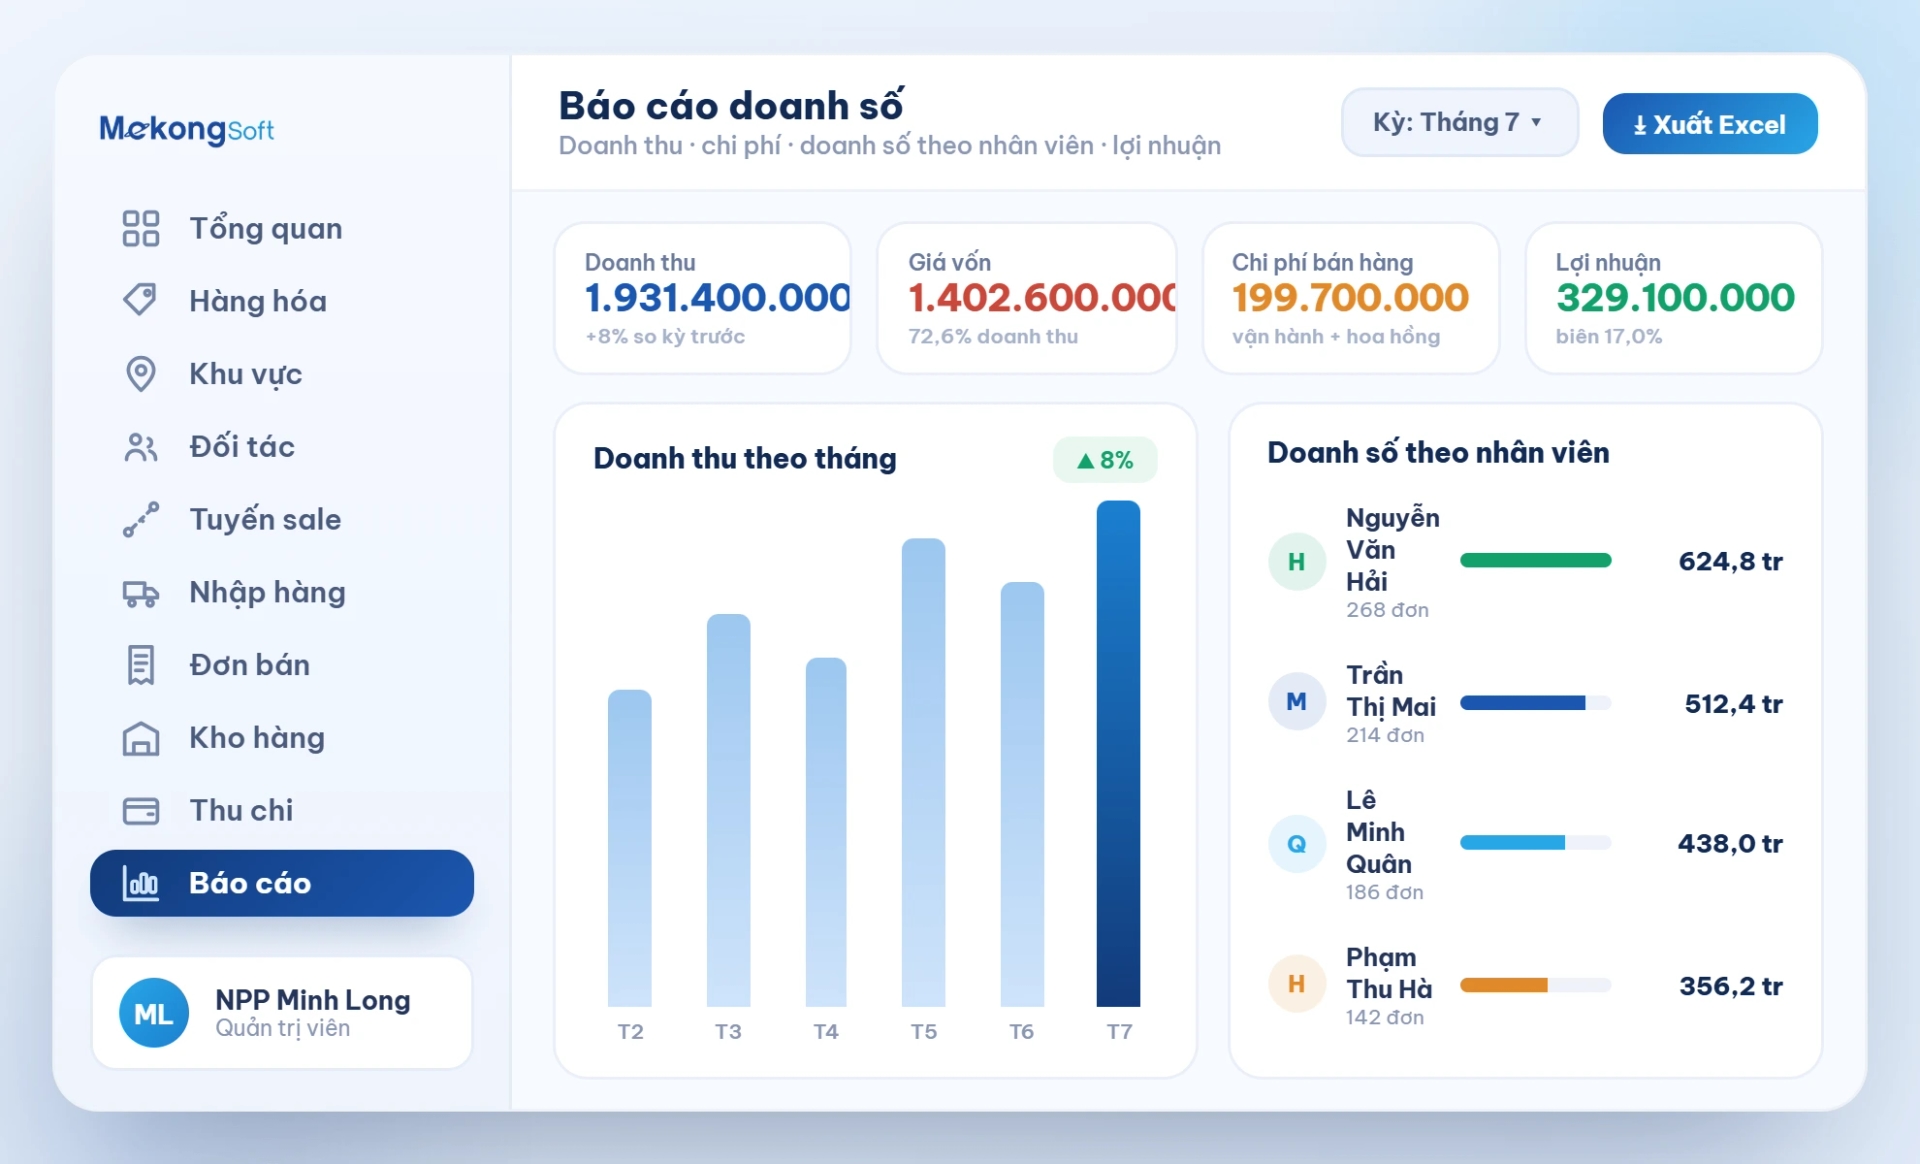Click the Tổng quan grid icon
Image resolution: width=1920 pixels, height=1164 pixels.
pyautogui.click(x=141, y=228)
